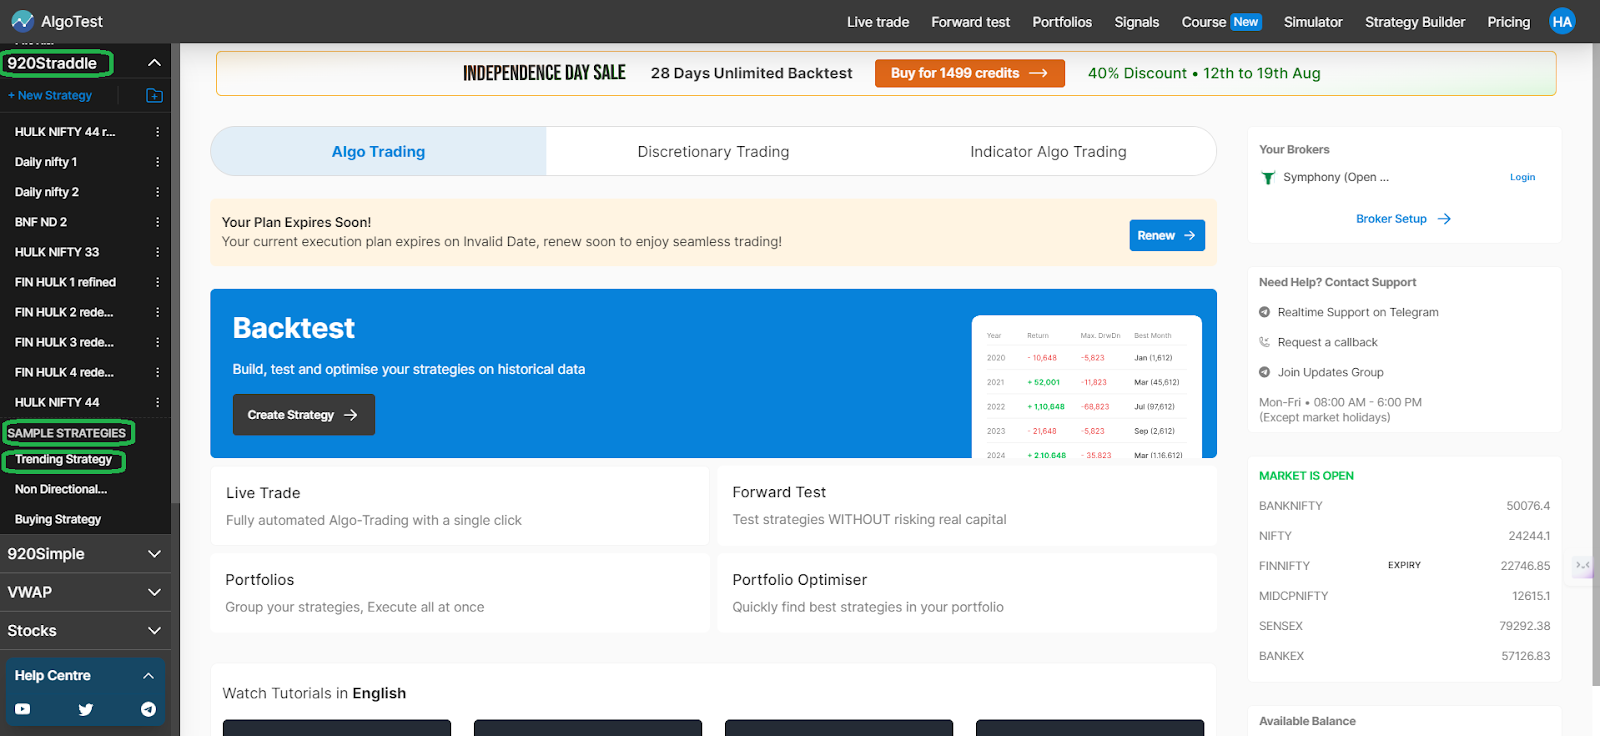Open Realtime Support on Telegram link
Image resolution: width=1600 pixels, height=736 pixels.
1357,312
